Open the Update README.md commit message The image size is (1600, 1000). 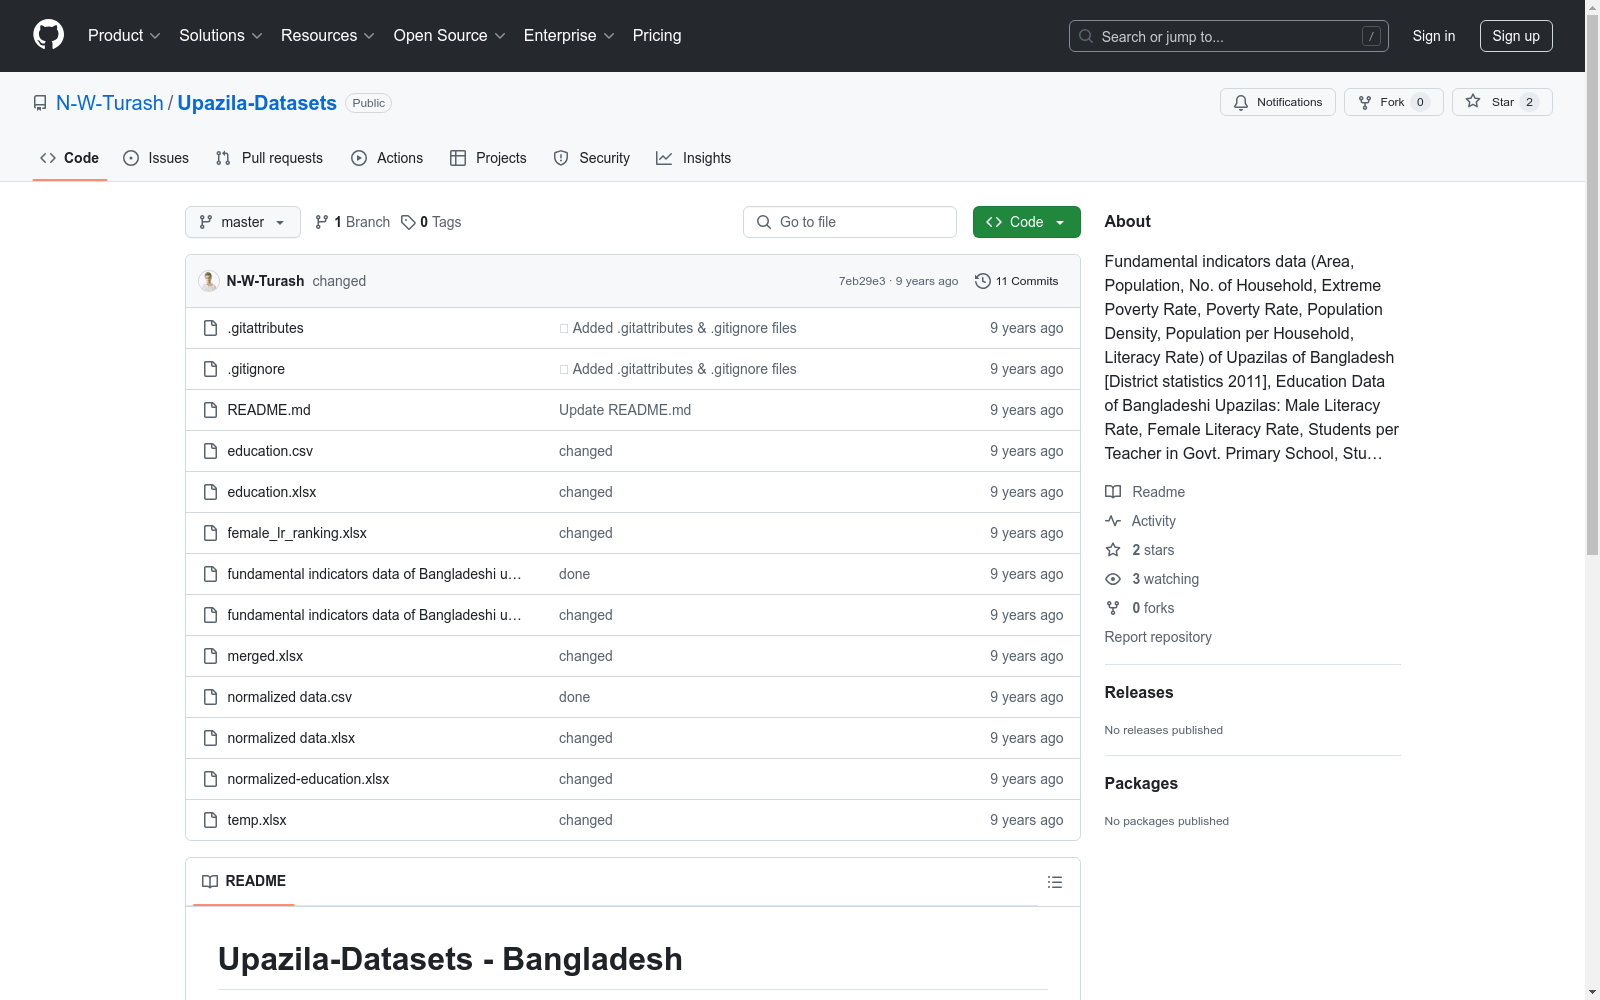pos(625,410)
